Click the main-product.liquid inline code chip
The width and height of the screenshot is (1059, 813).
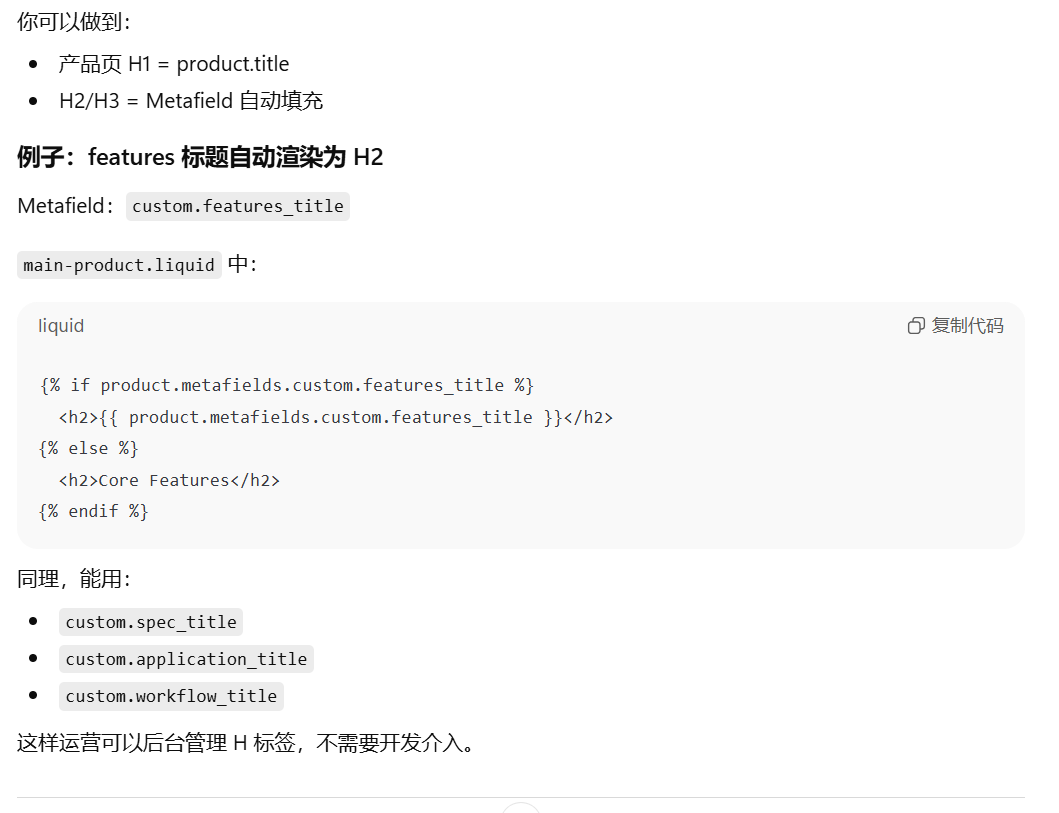pyautogui.click(x=119, y=265)
